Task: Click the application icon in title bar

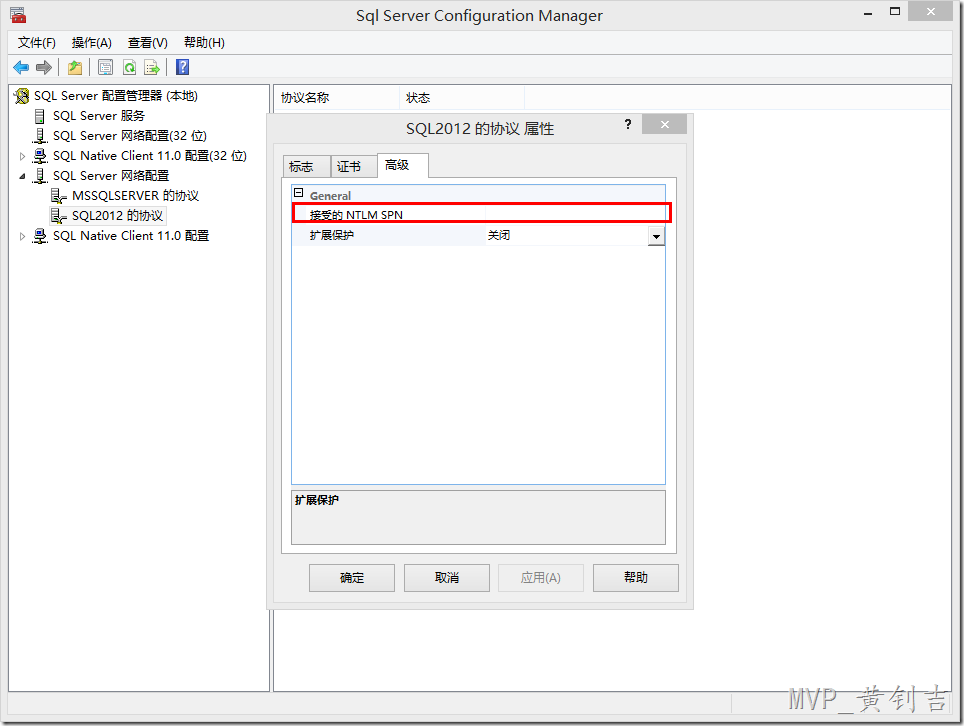Action: 18,15
